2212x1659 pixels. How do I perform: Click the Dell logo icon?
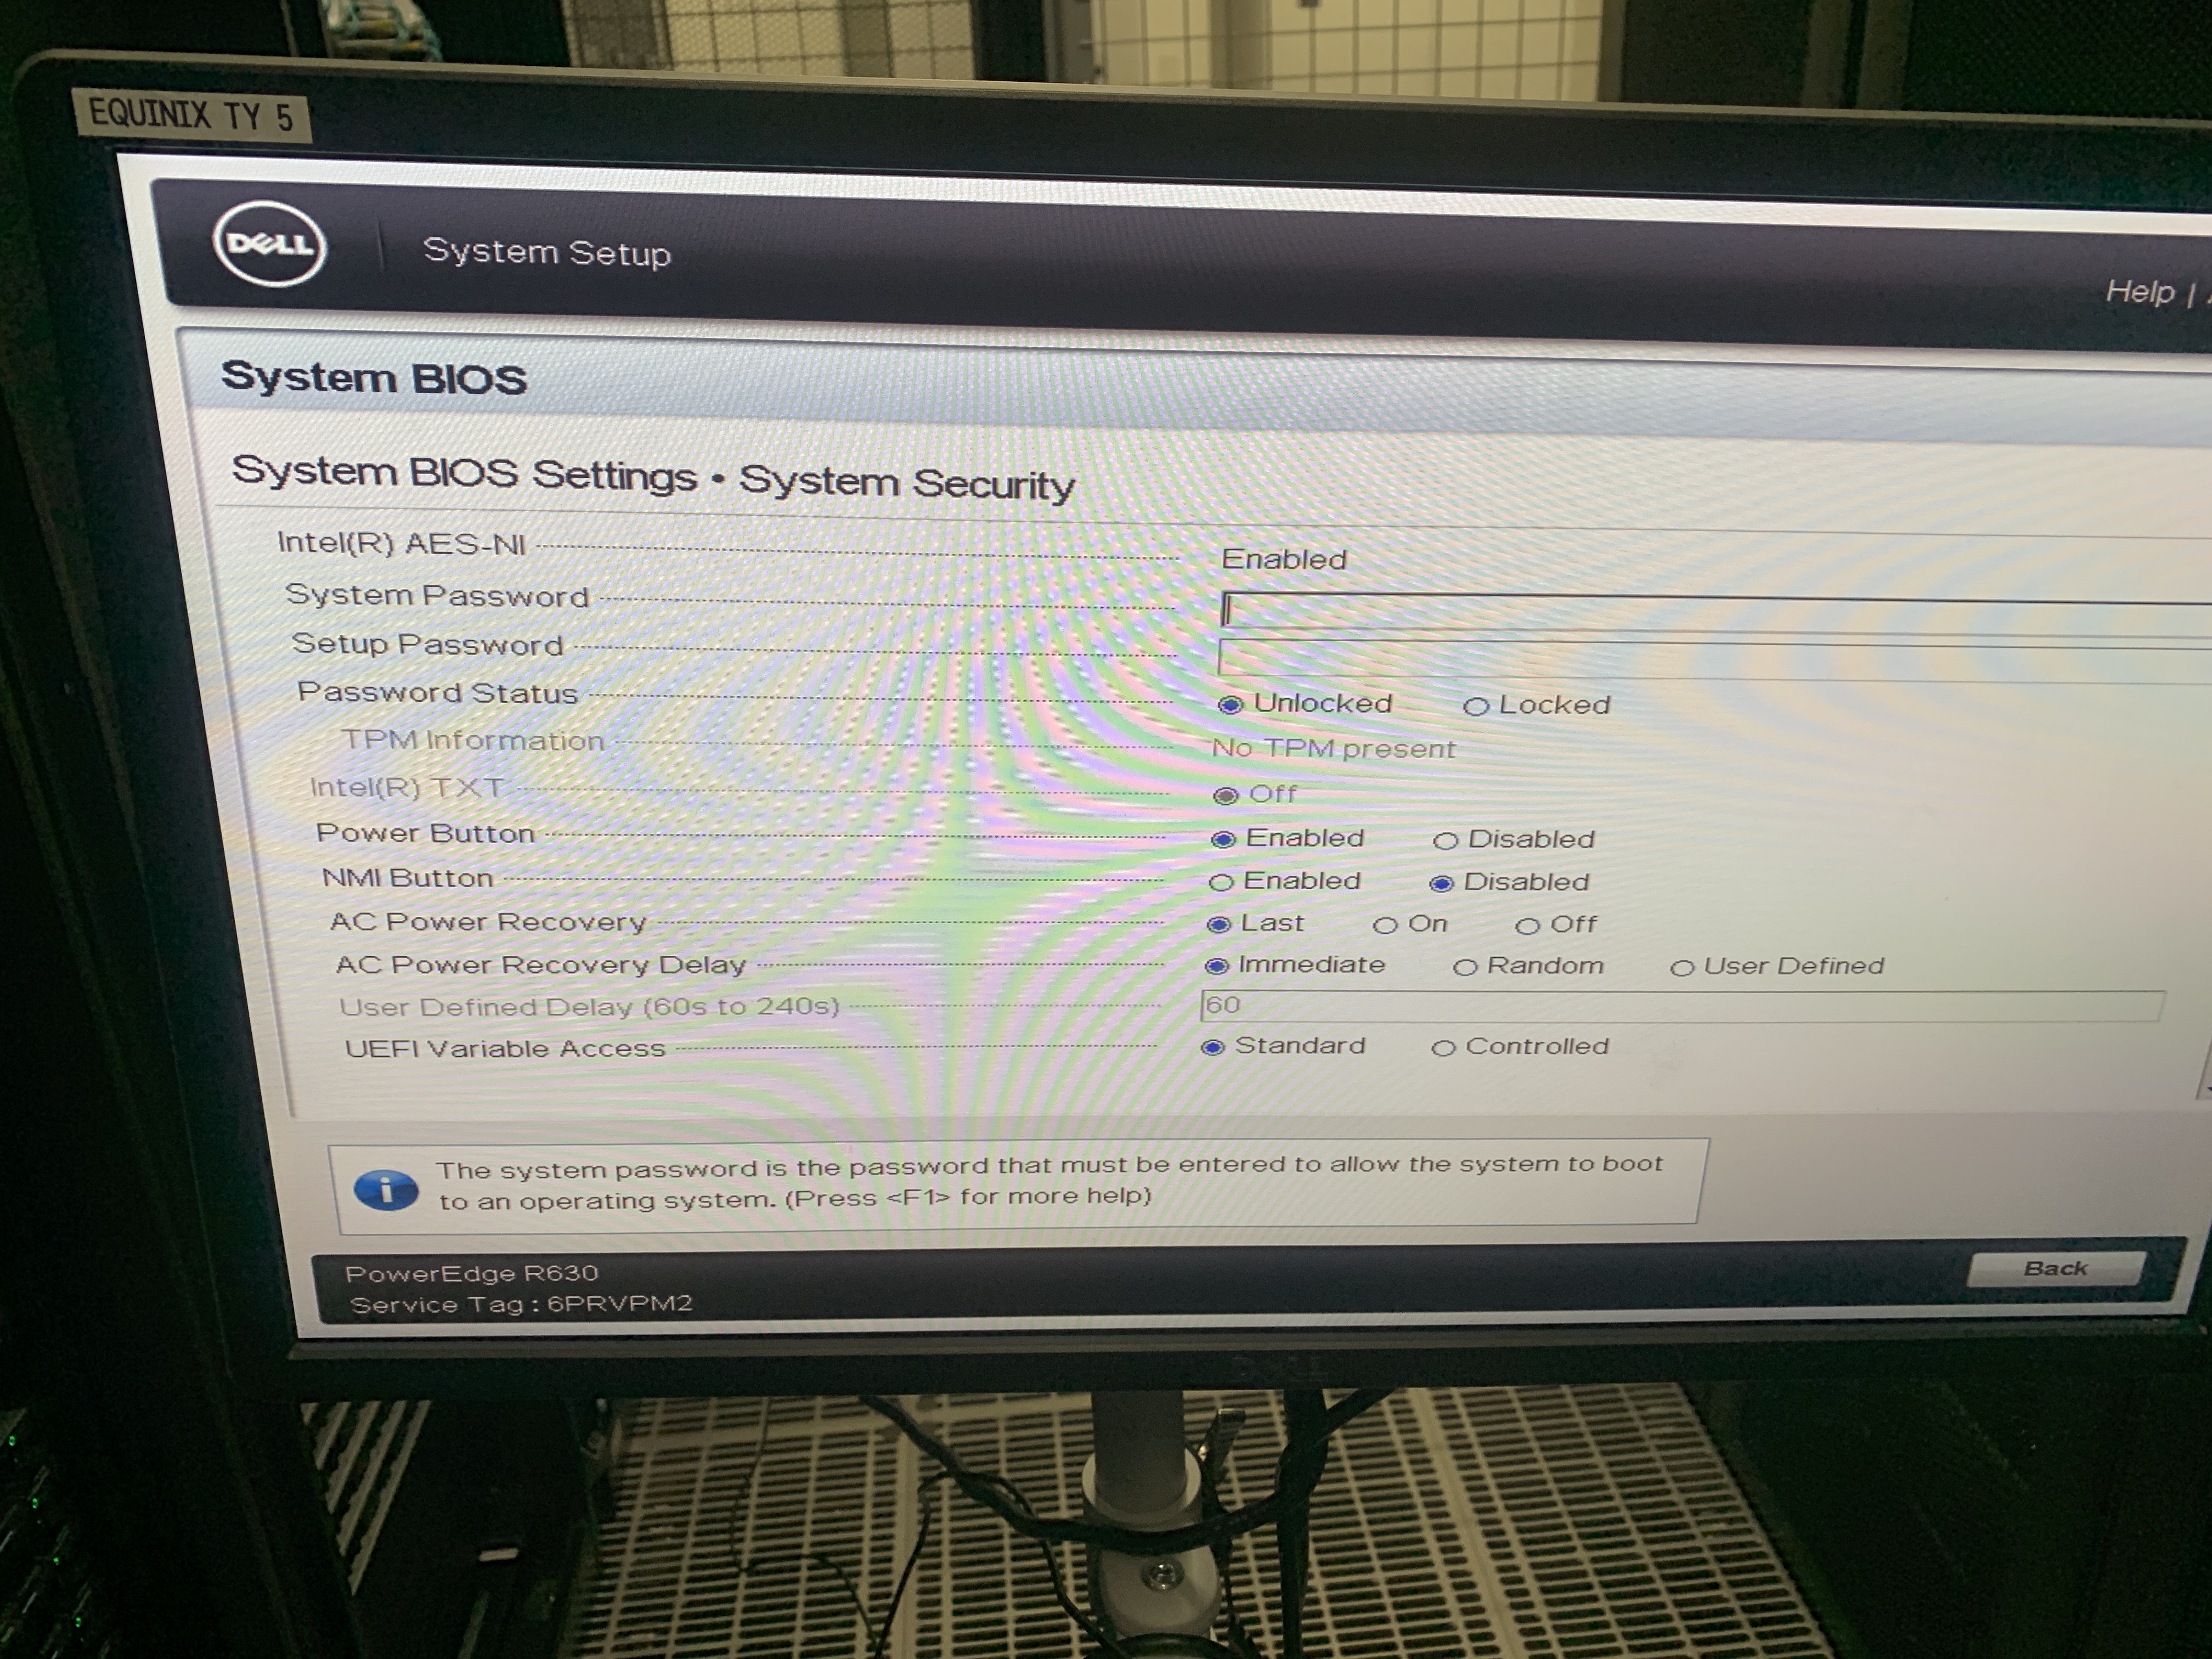click(270, 244)
